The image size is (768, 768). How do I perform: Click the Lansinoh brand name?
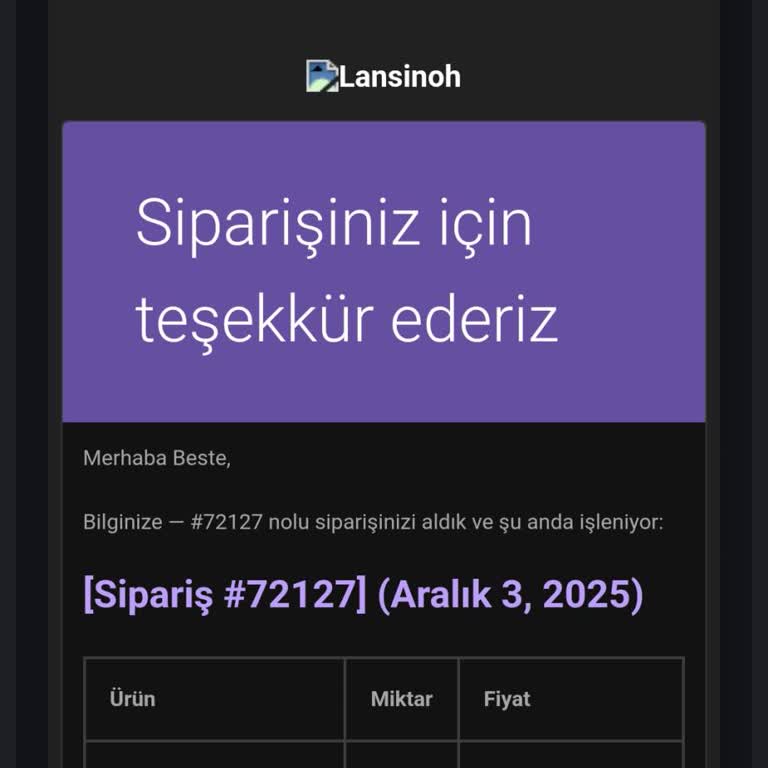coord(400,77)
